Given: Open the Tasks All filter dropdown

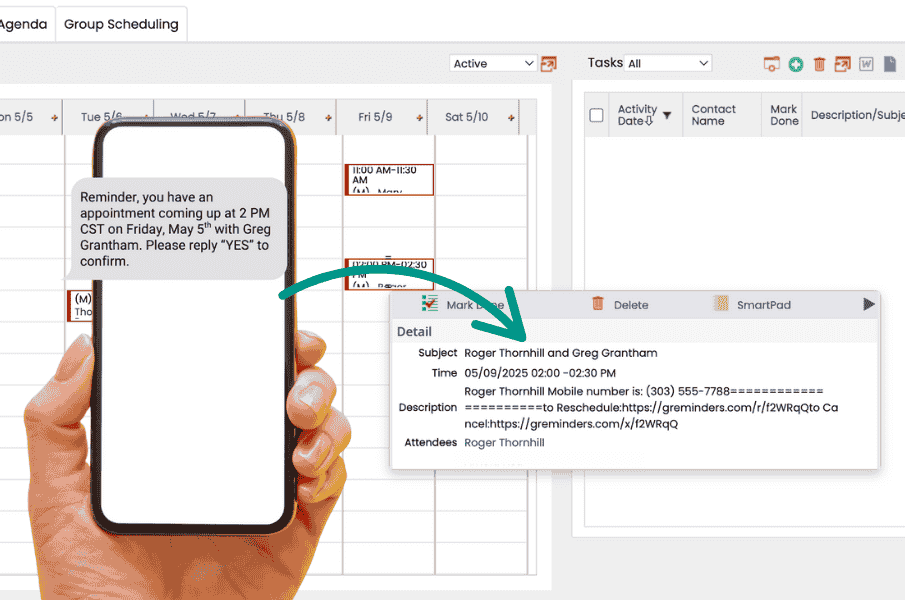Looking at the screenshot, I should pyautogui.click(x=667, y=64).
